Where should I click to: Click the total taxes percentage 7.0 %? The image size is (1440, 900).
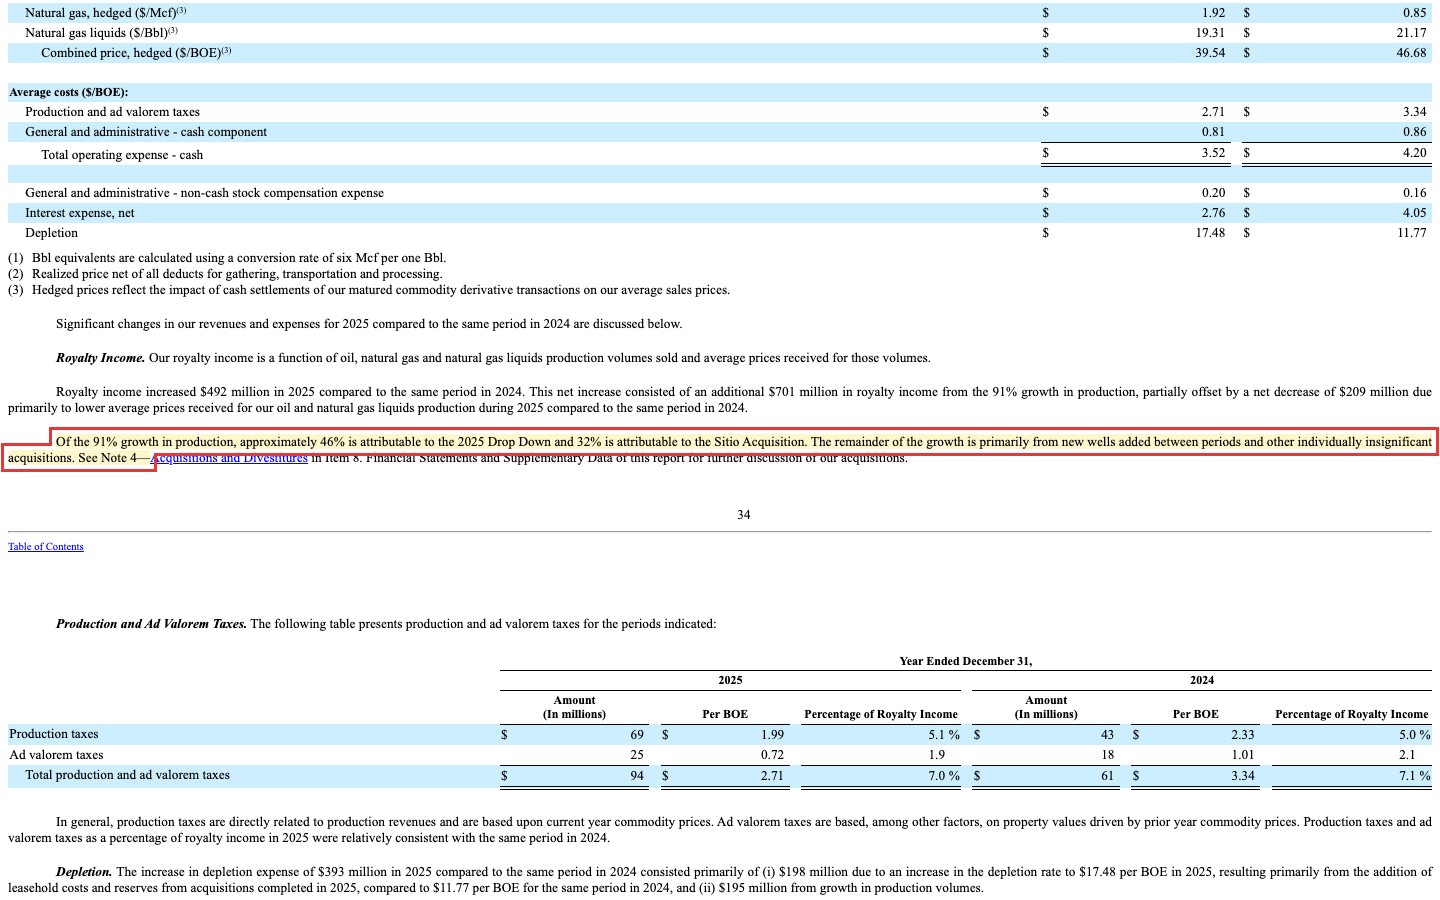tap(944, 776)
